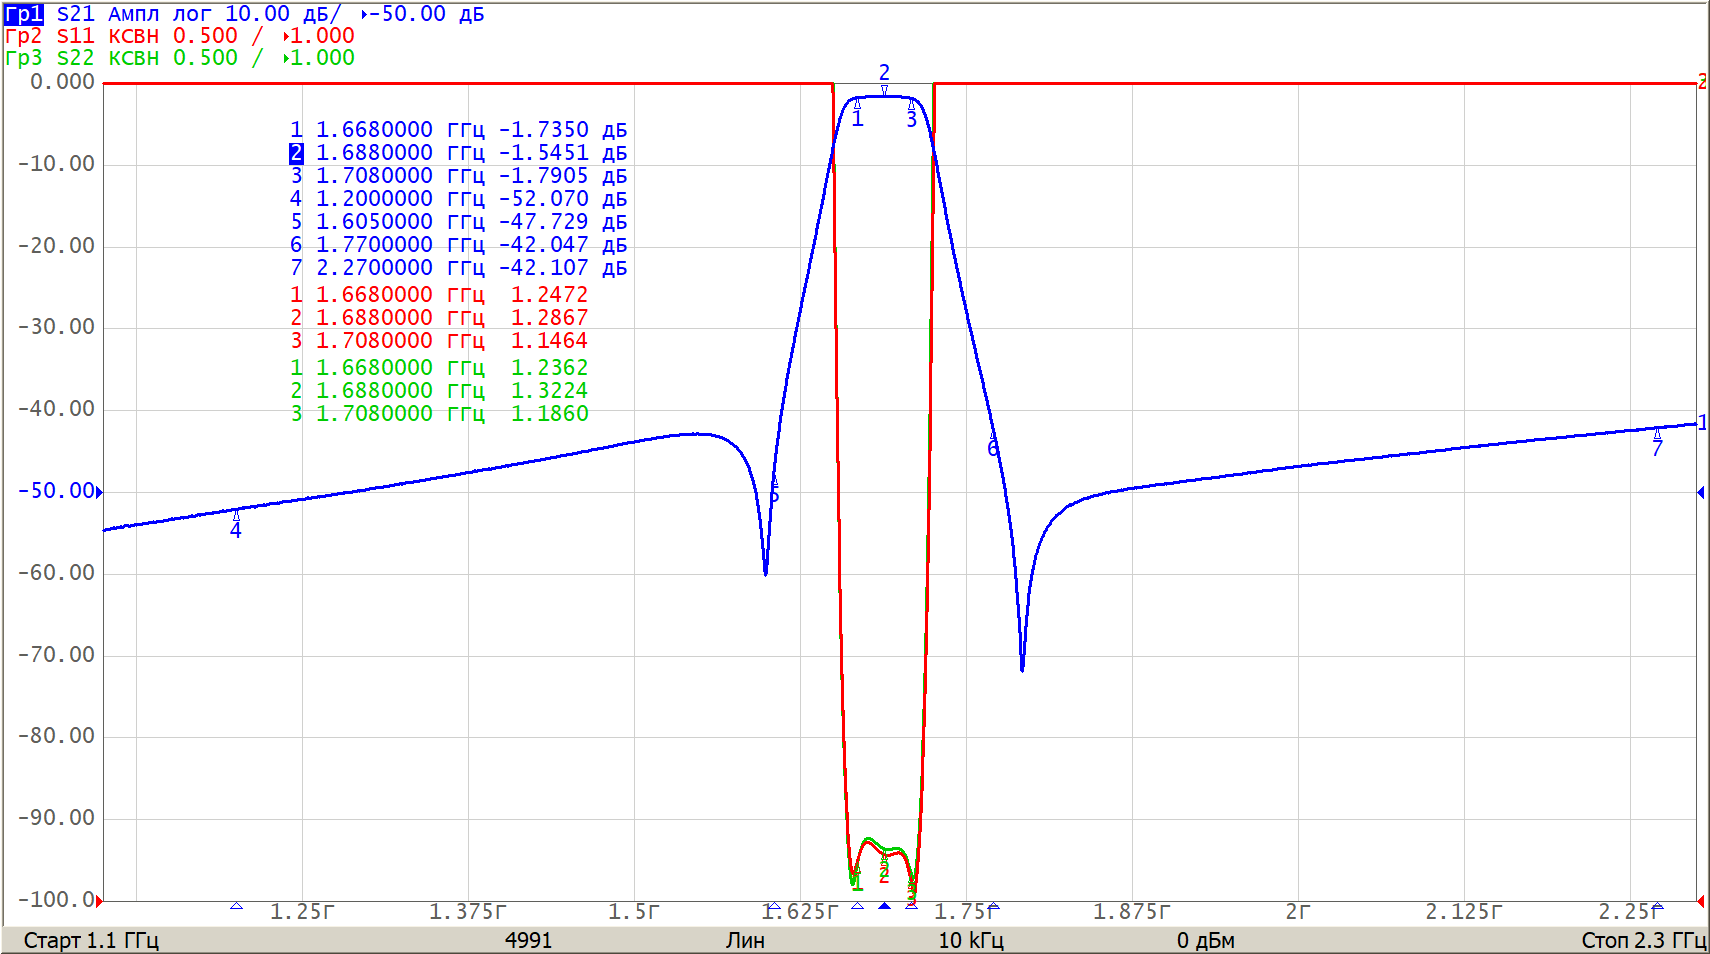1710x954 pixels.
Task: Click blue reference level pointer at -50.00
Action: click(99, 491)
